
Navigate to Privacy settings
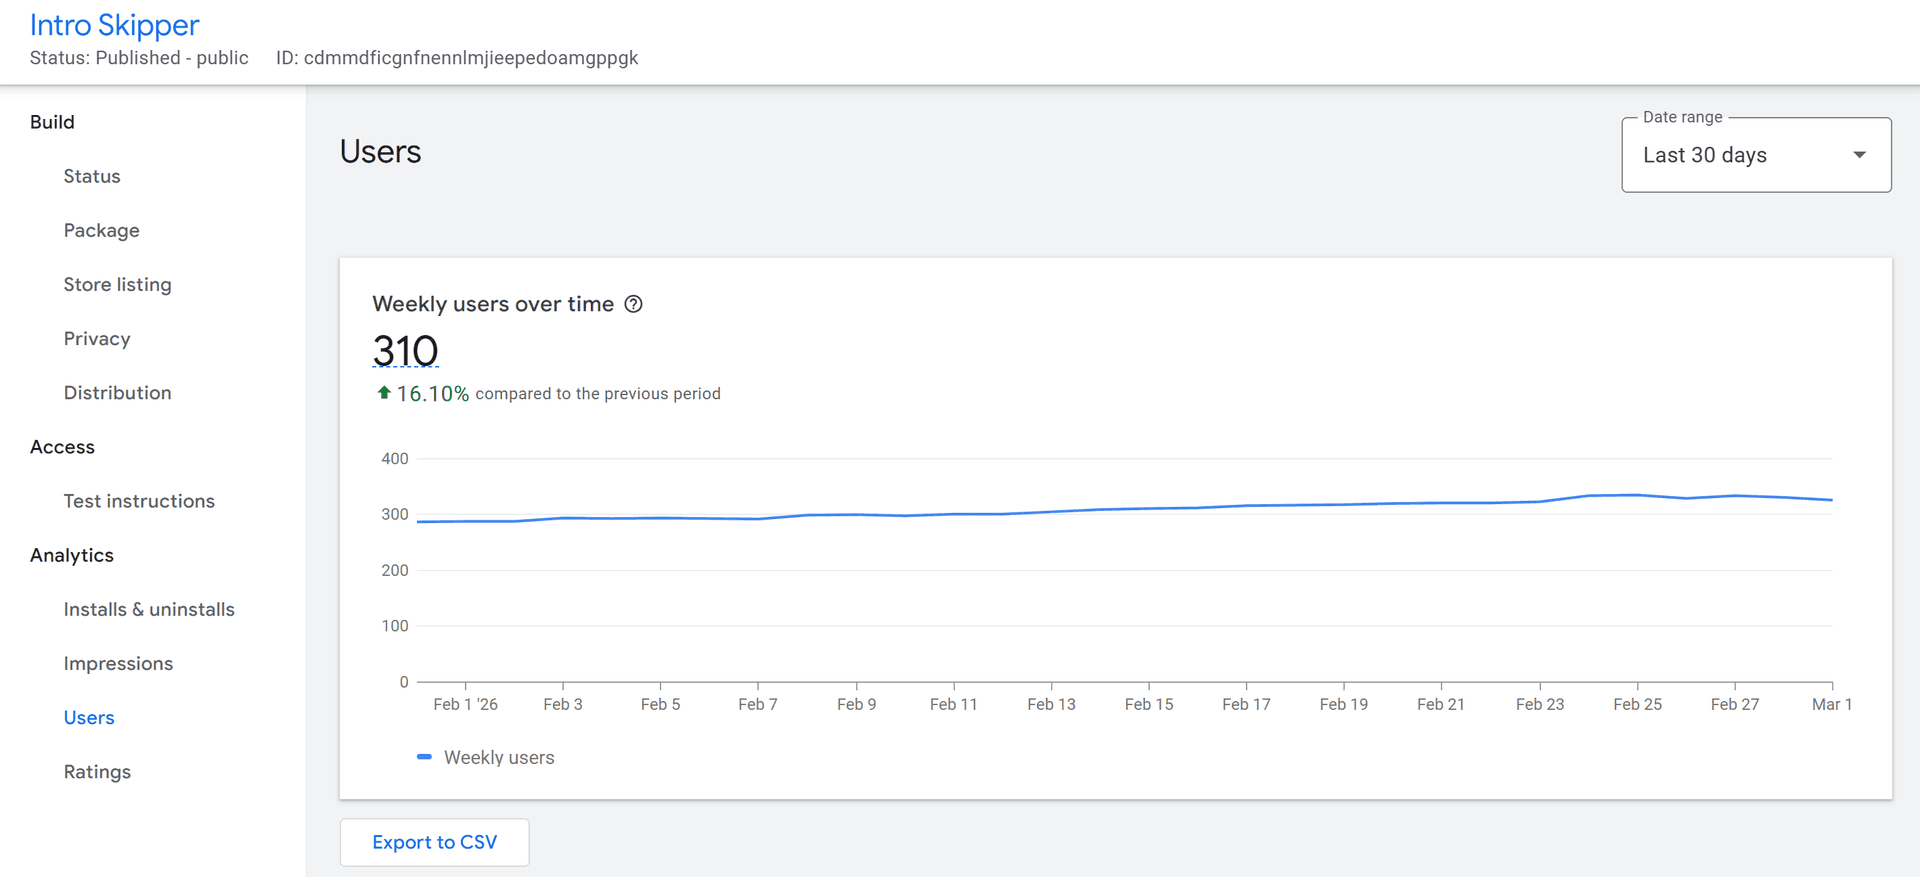tap(97, 338)
